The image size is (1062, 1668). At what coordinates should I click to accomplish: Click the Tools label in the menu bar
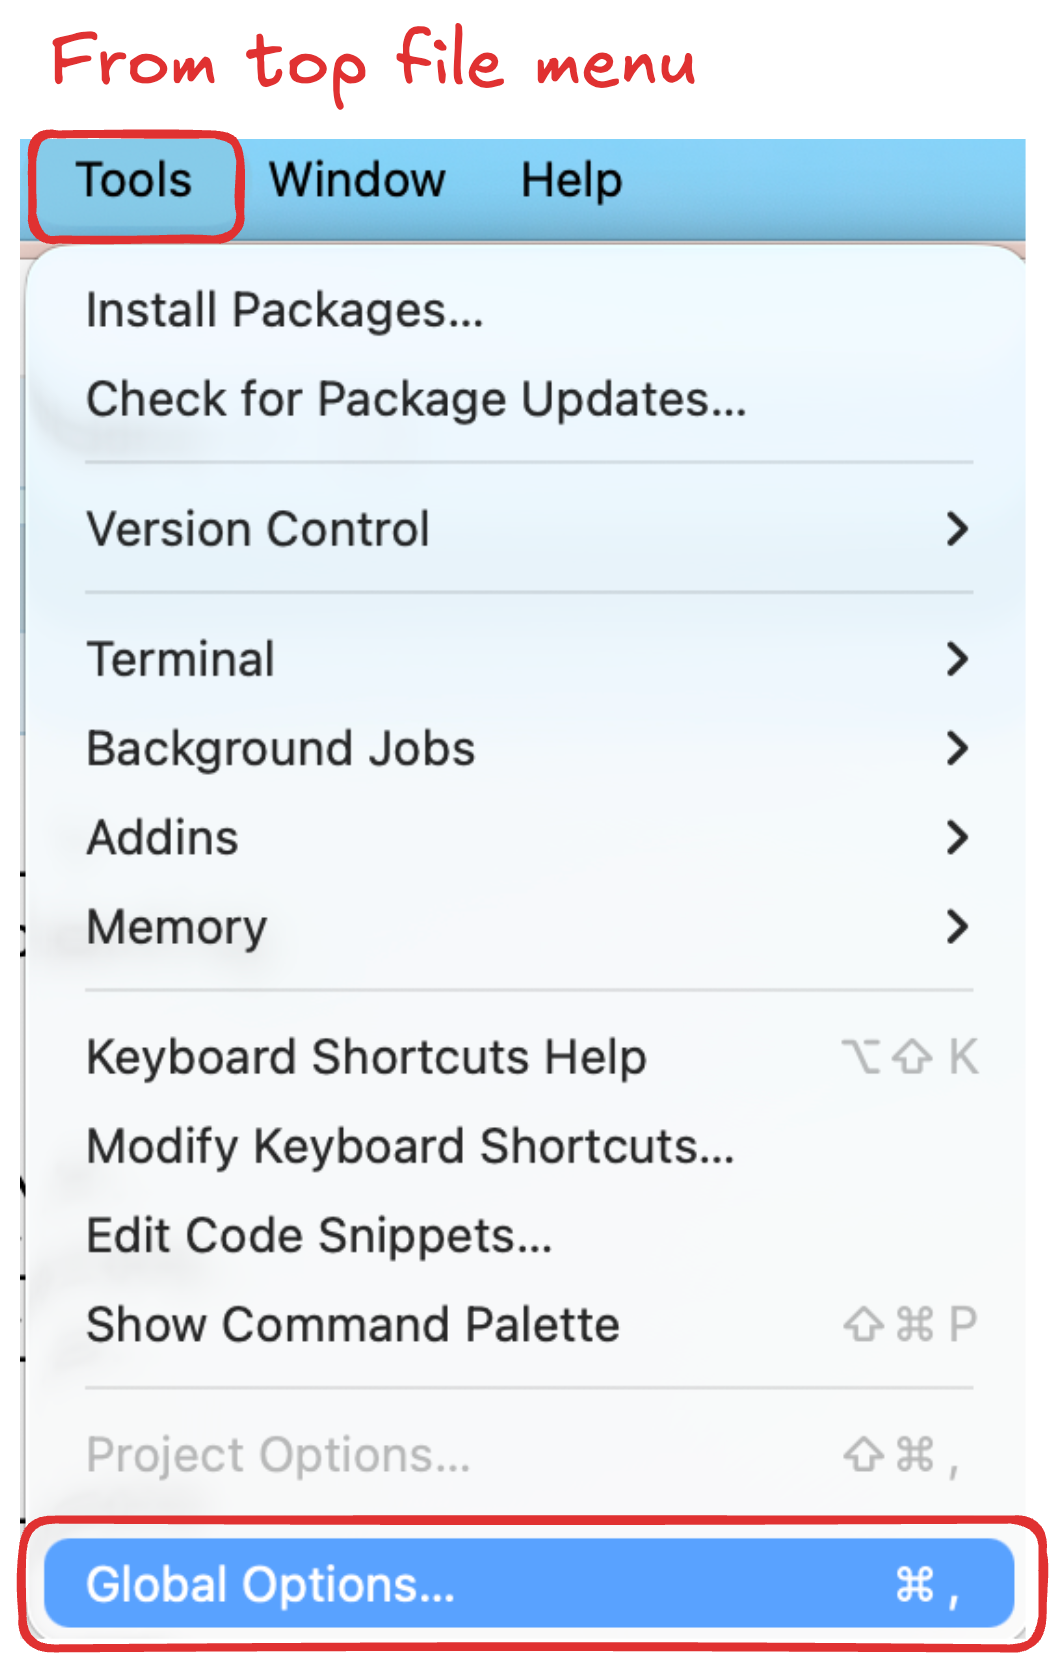point(135,181)
